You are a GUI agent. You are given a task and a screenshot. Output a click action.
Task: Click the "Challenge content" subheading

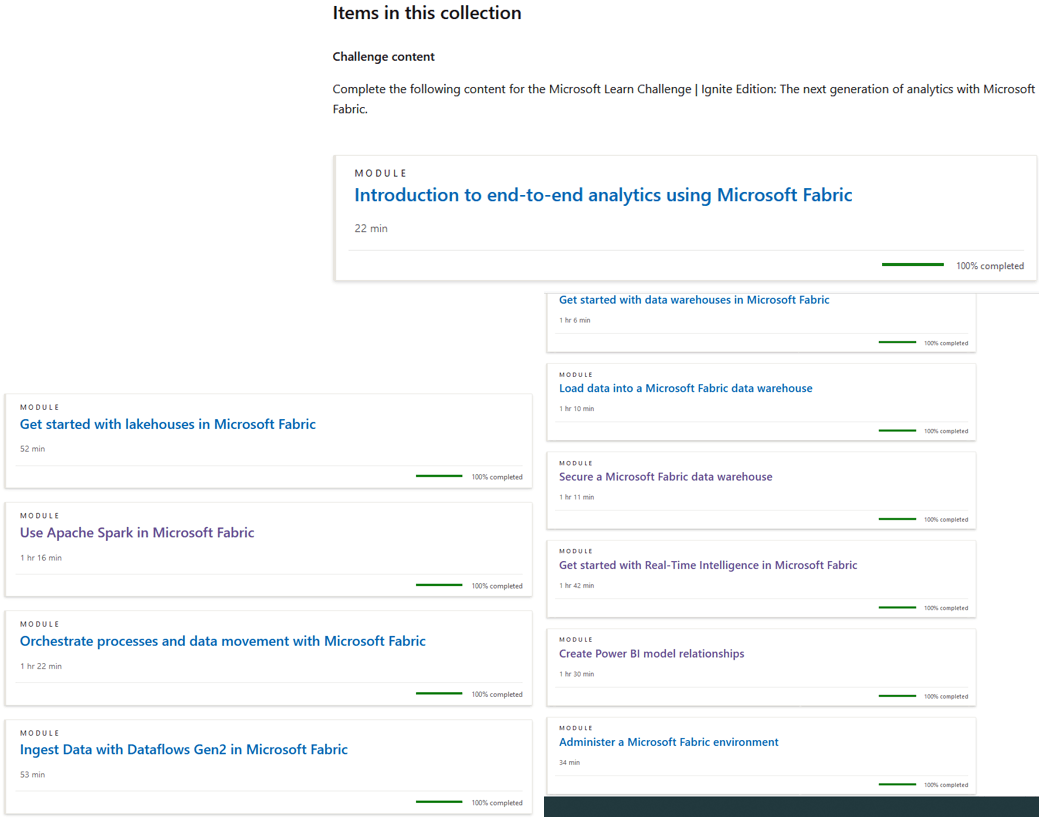(x=384, y=57)
